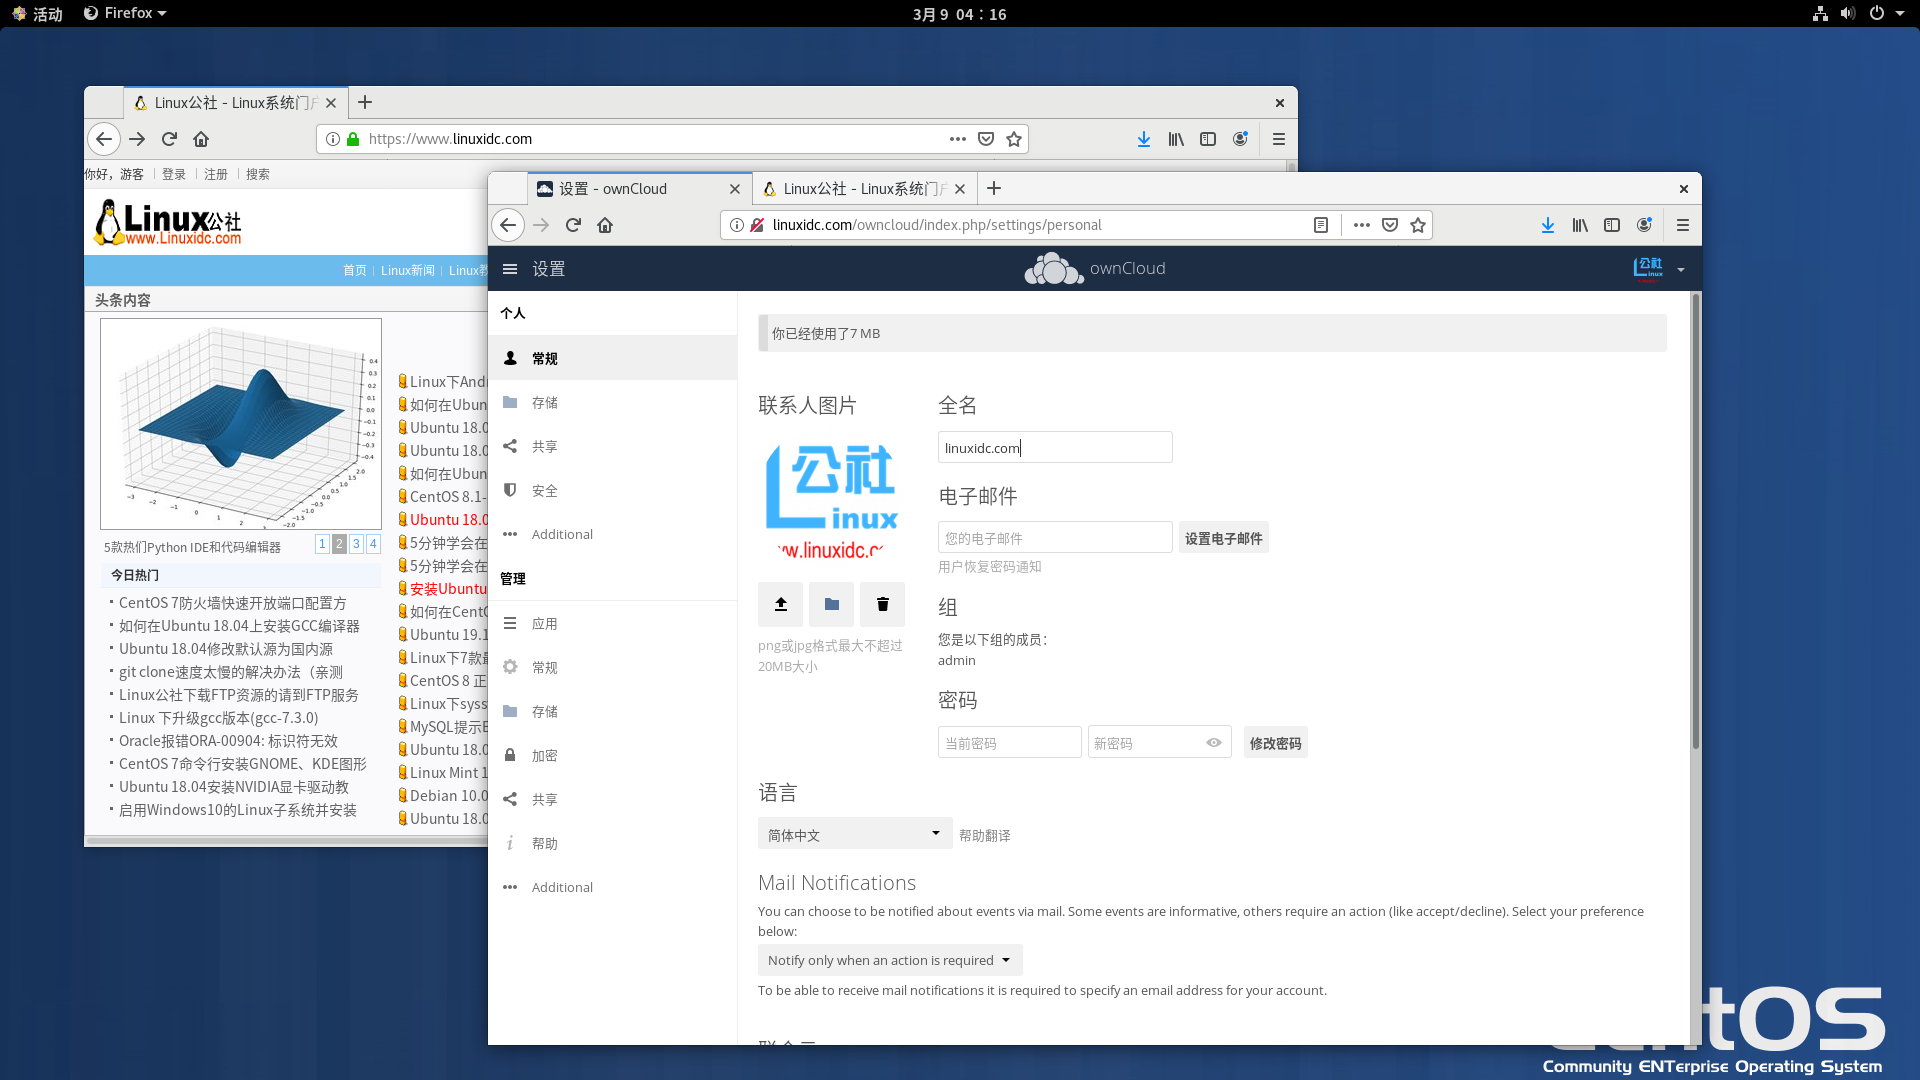
Task: Open downloads panel in front Firefox window
Action: coord(1548,225)
